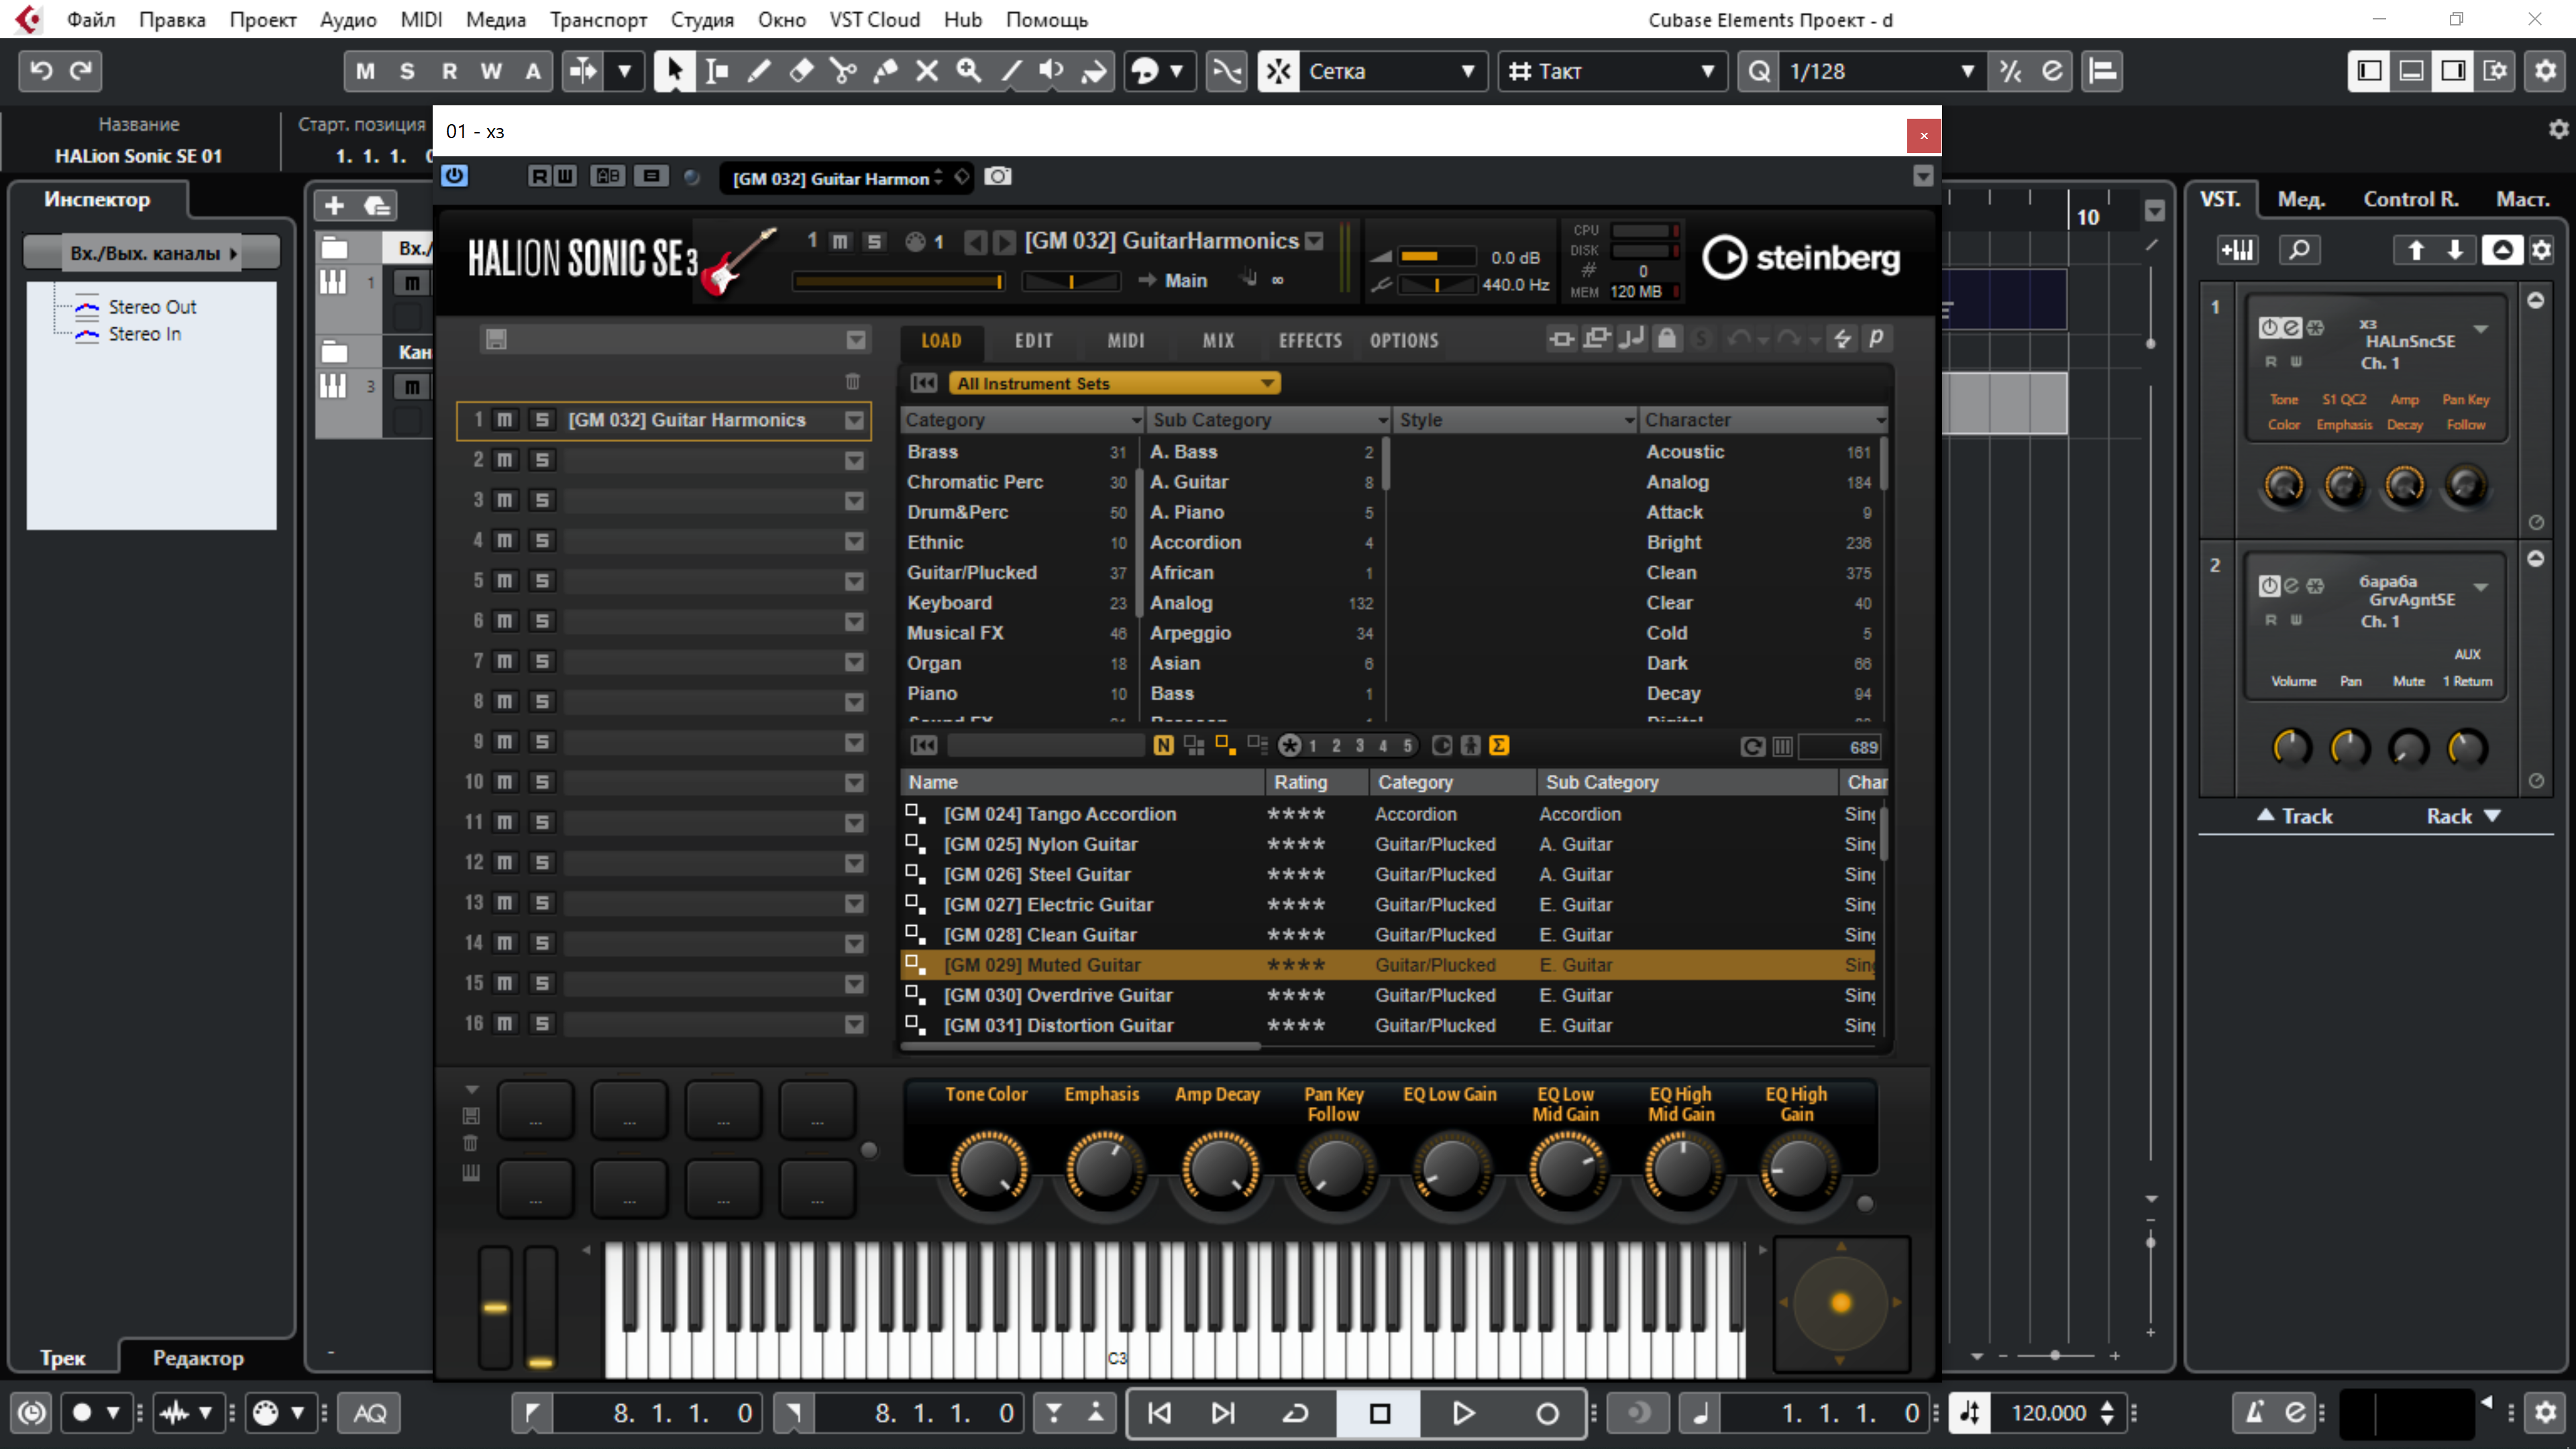The image size is (2576, 1449).
Task: Select the Eraser tool in toolbar
Action: (801, 71)
